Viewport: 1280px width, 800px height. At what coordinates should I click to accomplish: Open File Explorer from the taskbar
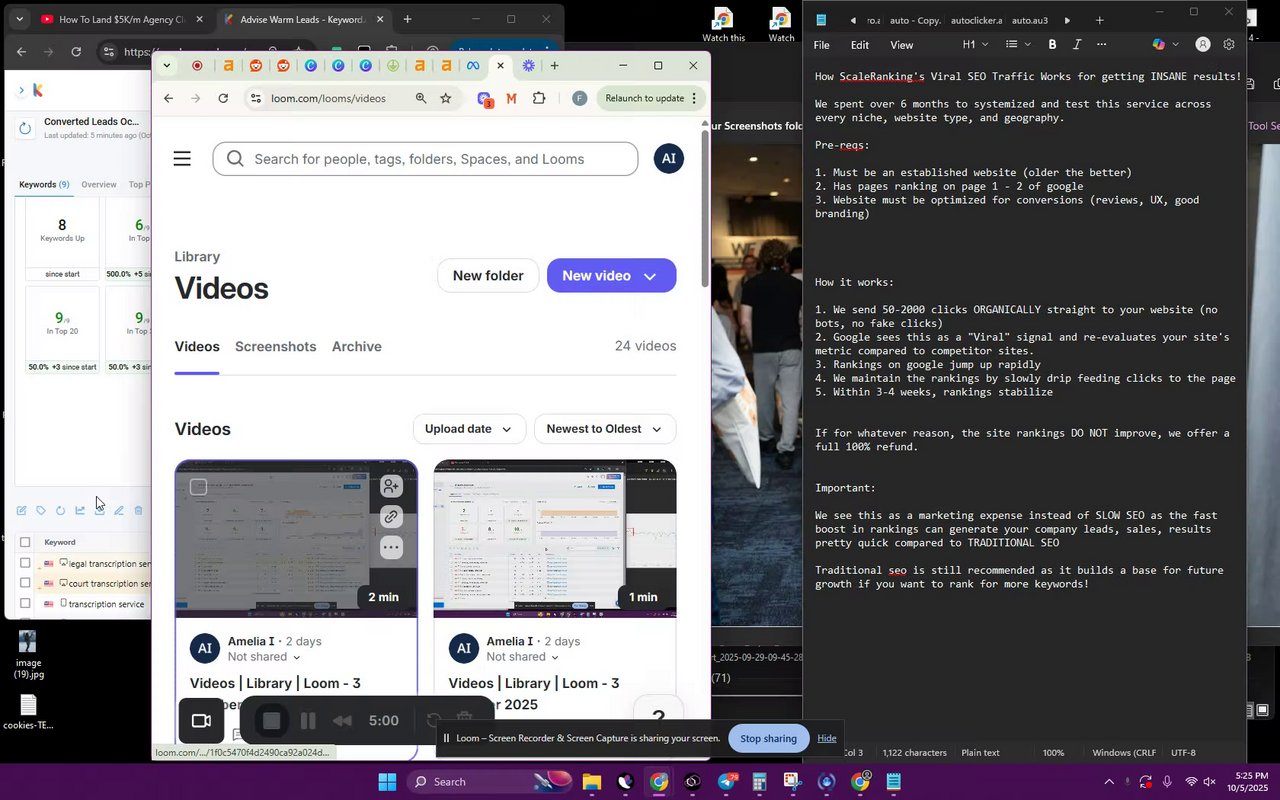(x=591, y=782)
